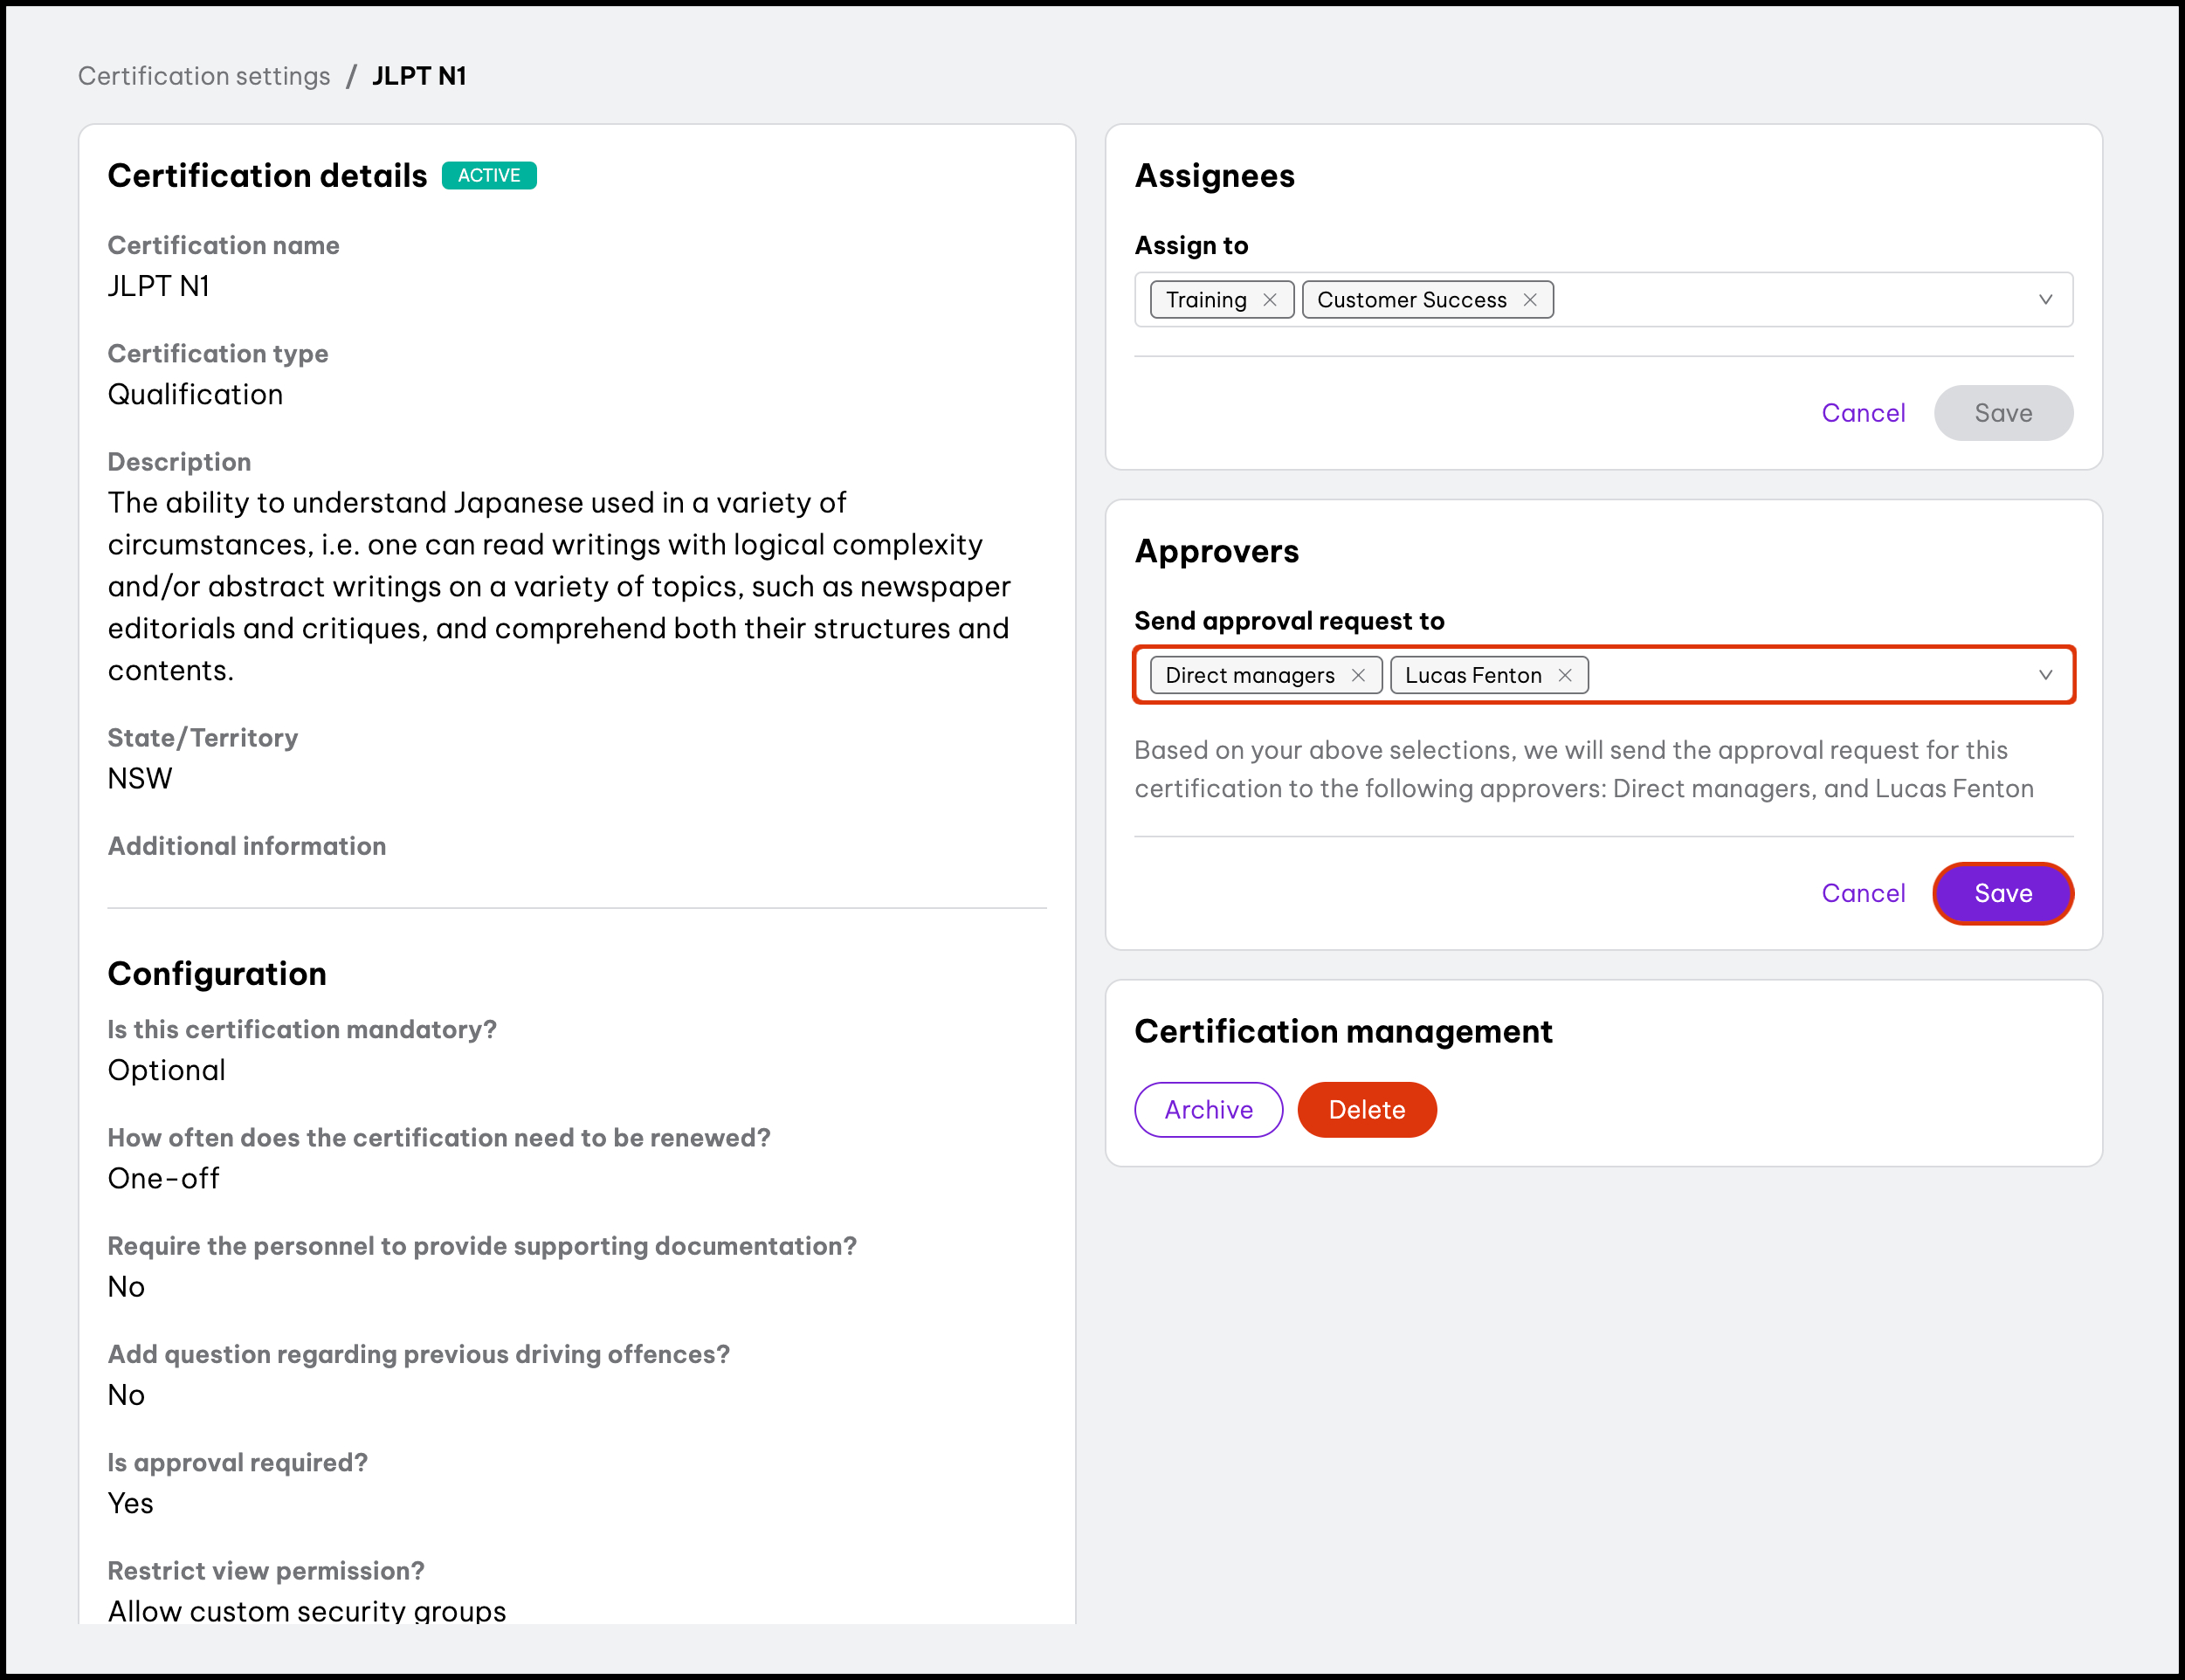Remove the Customer Success assignee tag
2185x1680 pixels.
pos(1529,300)
